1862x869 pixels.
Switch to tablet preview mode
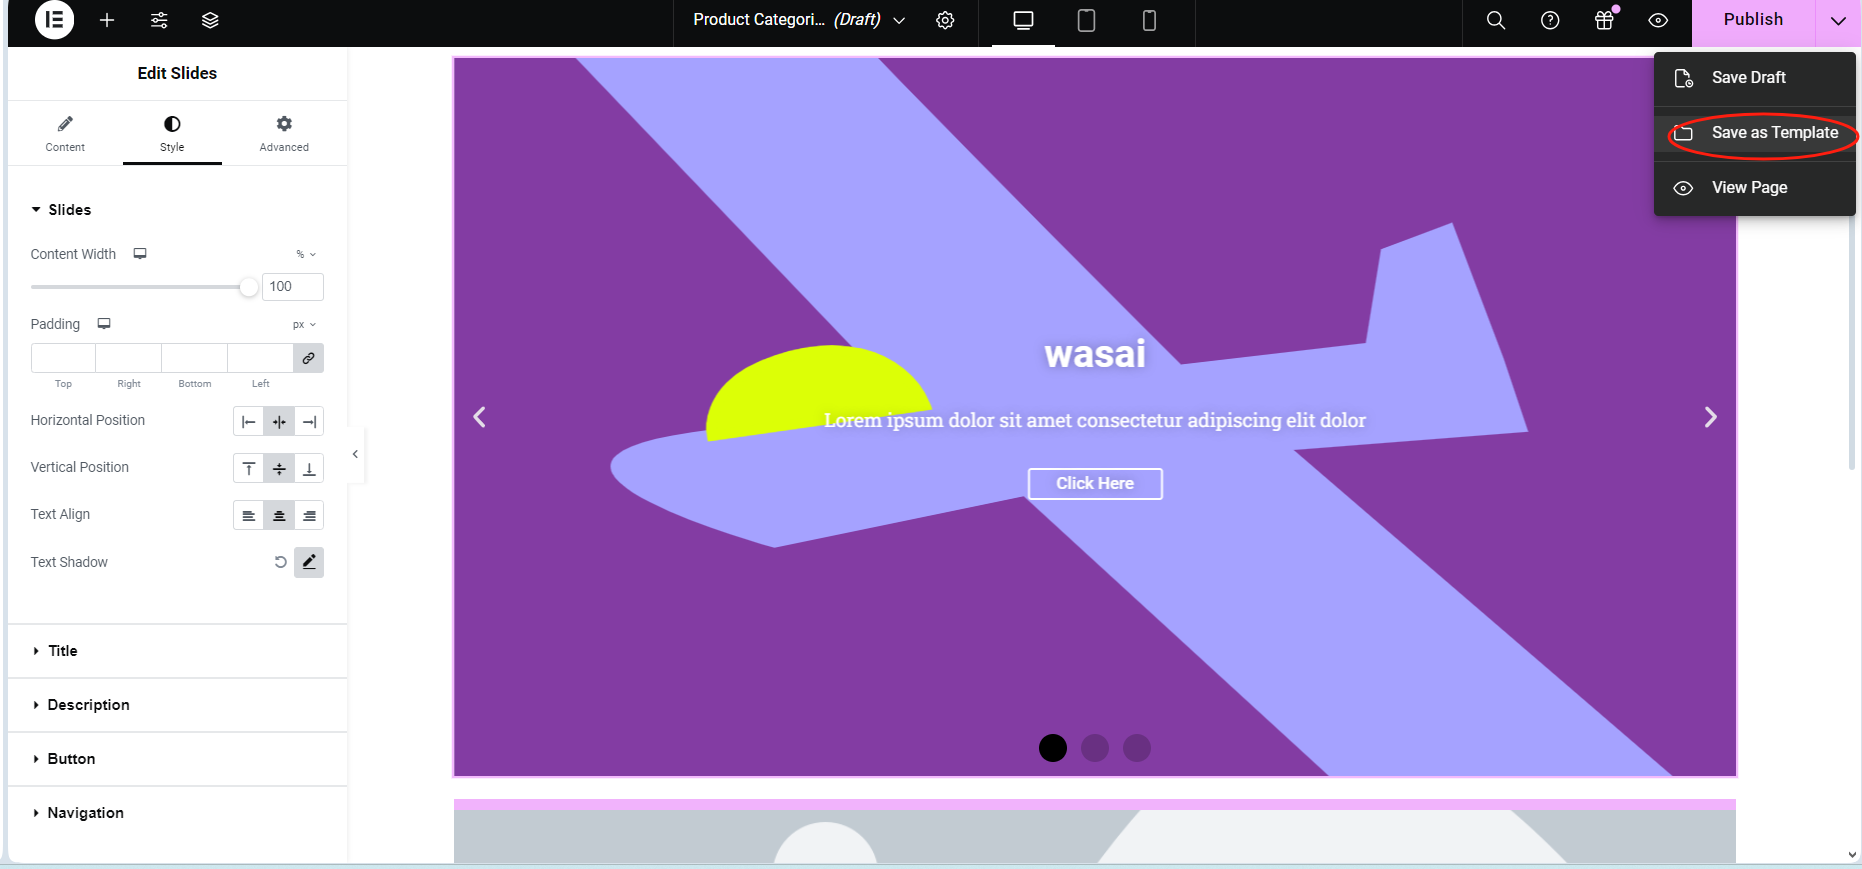(x=1086, y=20)
